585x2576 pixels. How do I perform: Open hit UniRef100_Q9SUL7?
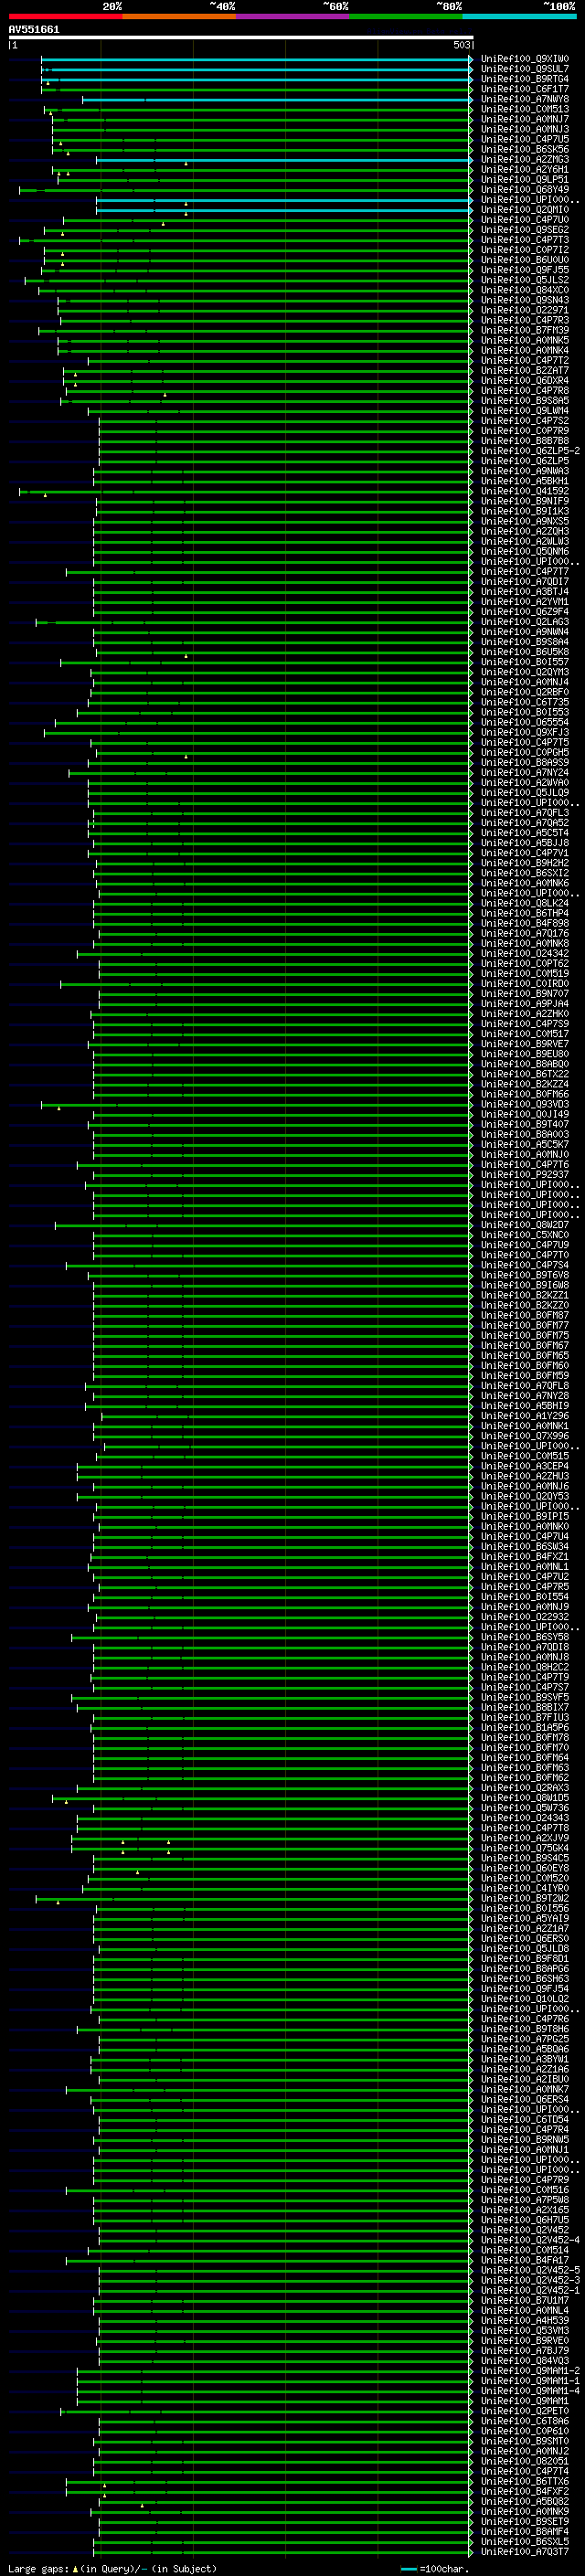click(525, 69)
